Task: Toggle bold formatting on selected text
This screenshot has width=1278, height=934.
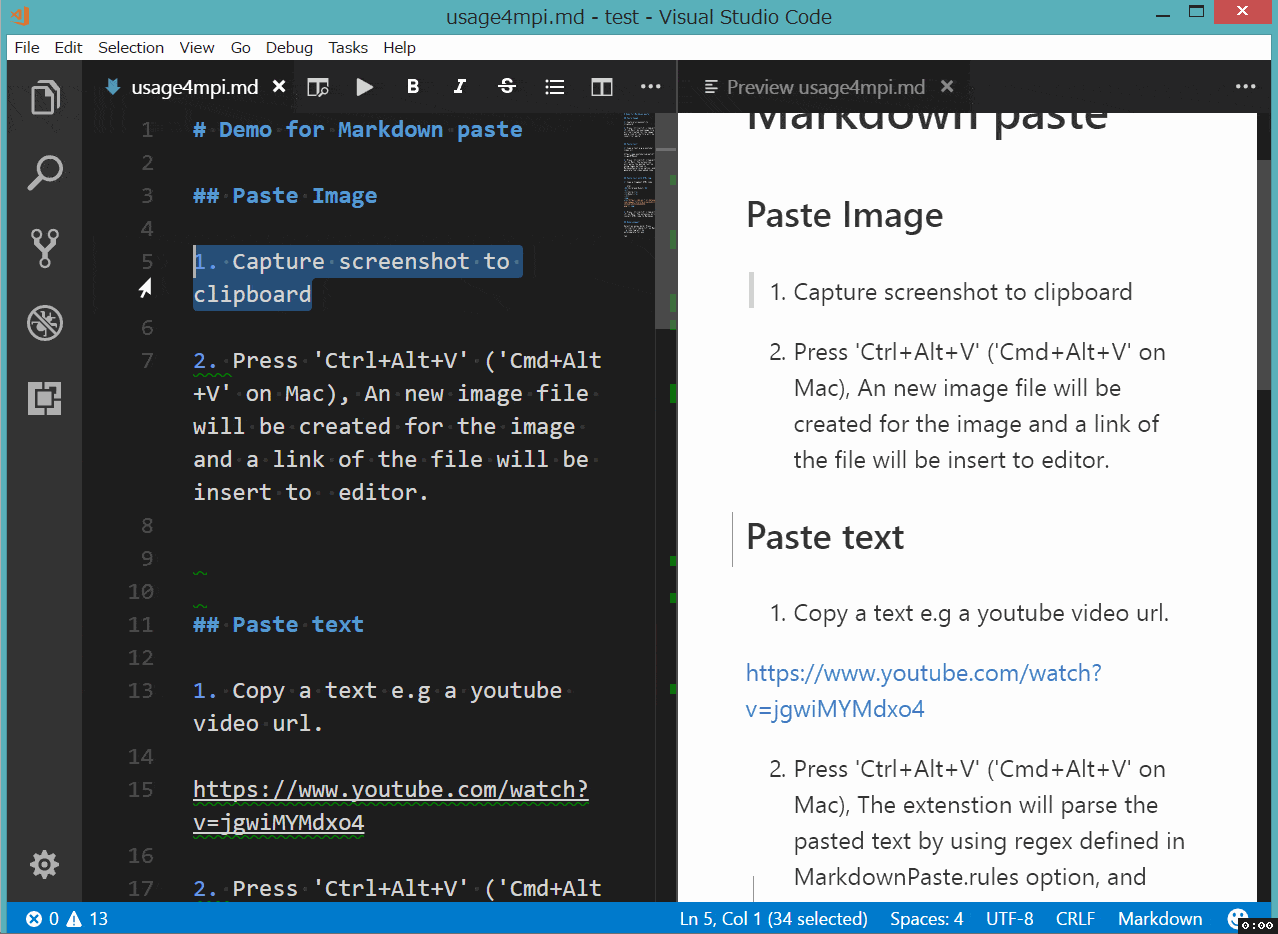Action: [x=412, y=87]
